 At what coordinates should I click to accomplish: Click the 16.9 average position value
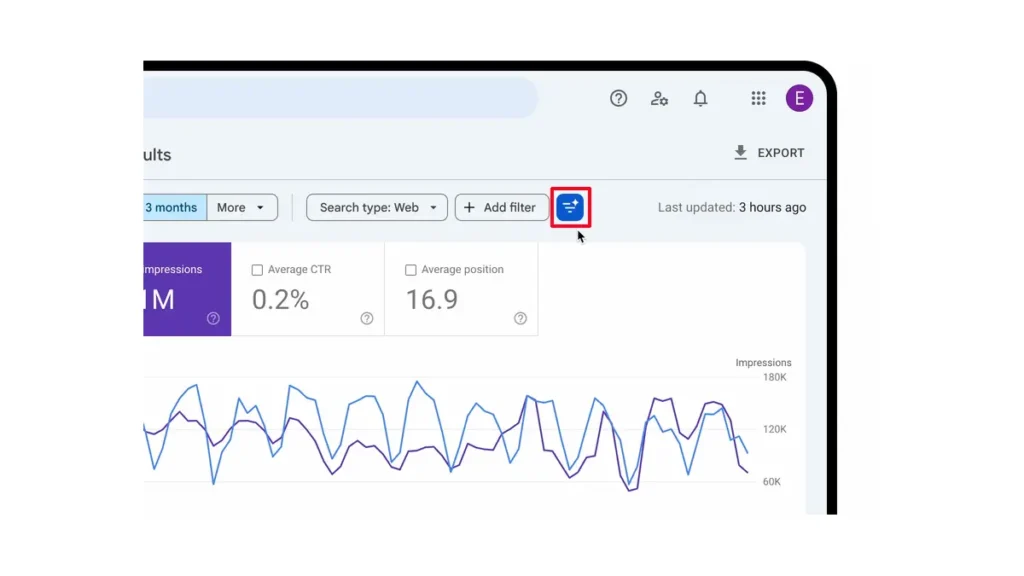[x=432, y=299]
